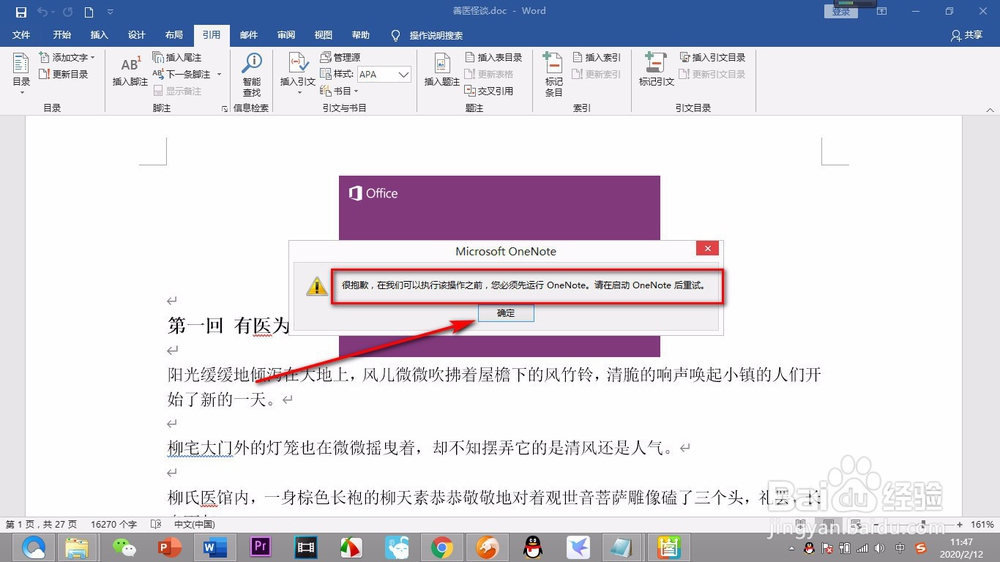Image resolution: width=1000 pixels, height=562 pixels.
Task: Click the zoom in plus button
Action: pos(959,524)
